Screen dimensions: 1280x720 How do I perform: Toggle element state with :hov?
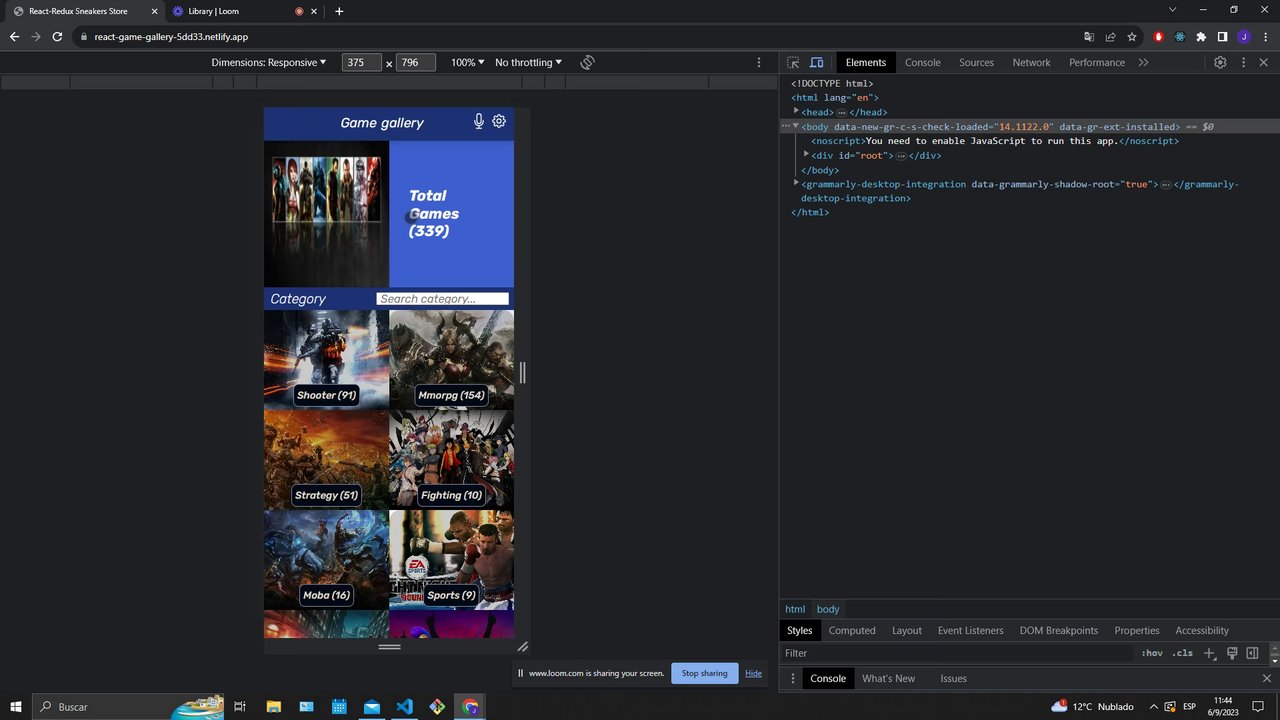(x=1152, y=653)
